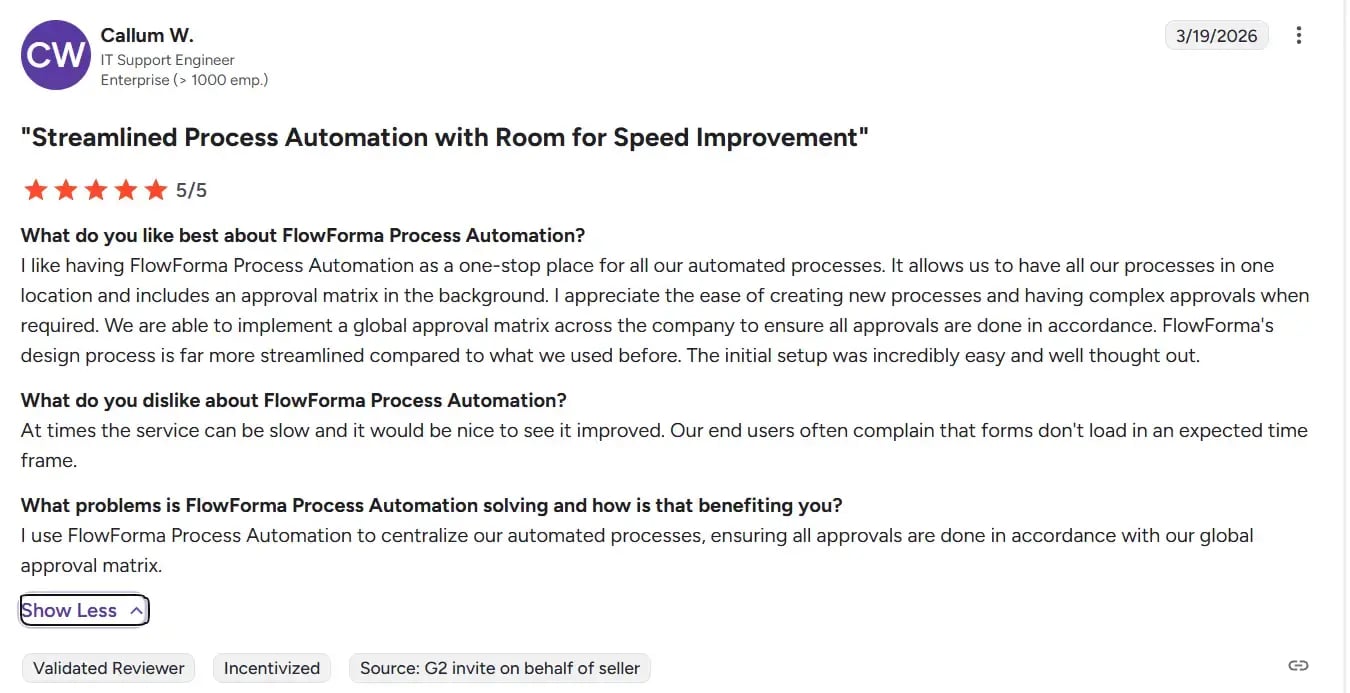Open reviewer name Callum W.
The width and height of the screenshot is (1350, 693).
pyautogui.click(x=147, y=35)
